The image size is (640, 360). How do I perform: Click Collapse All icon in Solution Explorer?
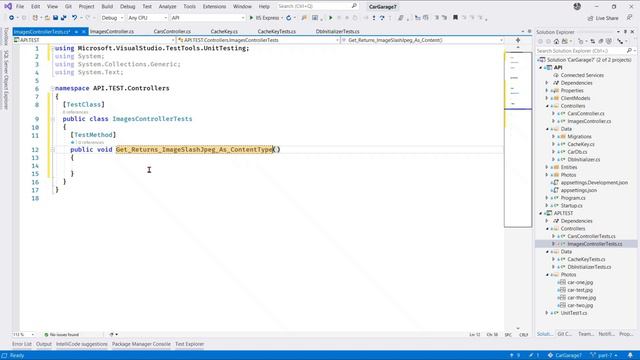(601, 42)
